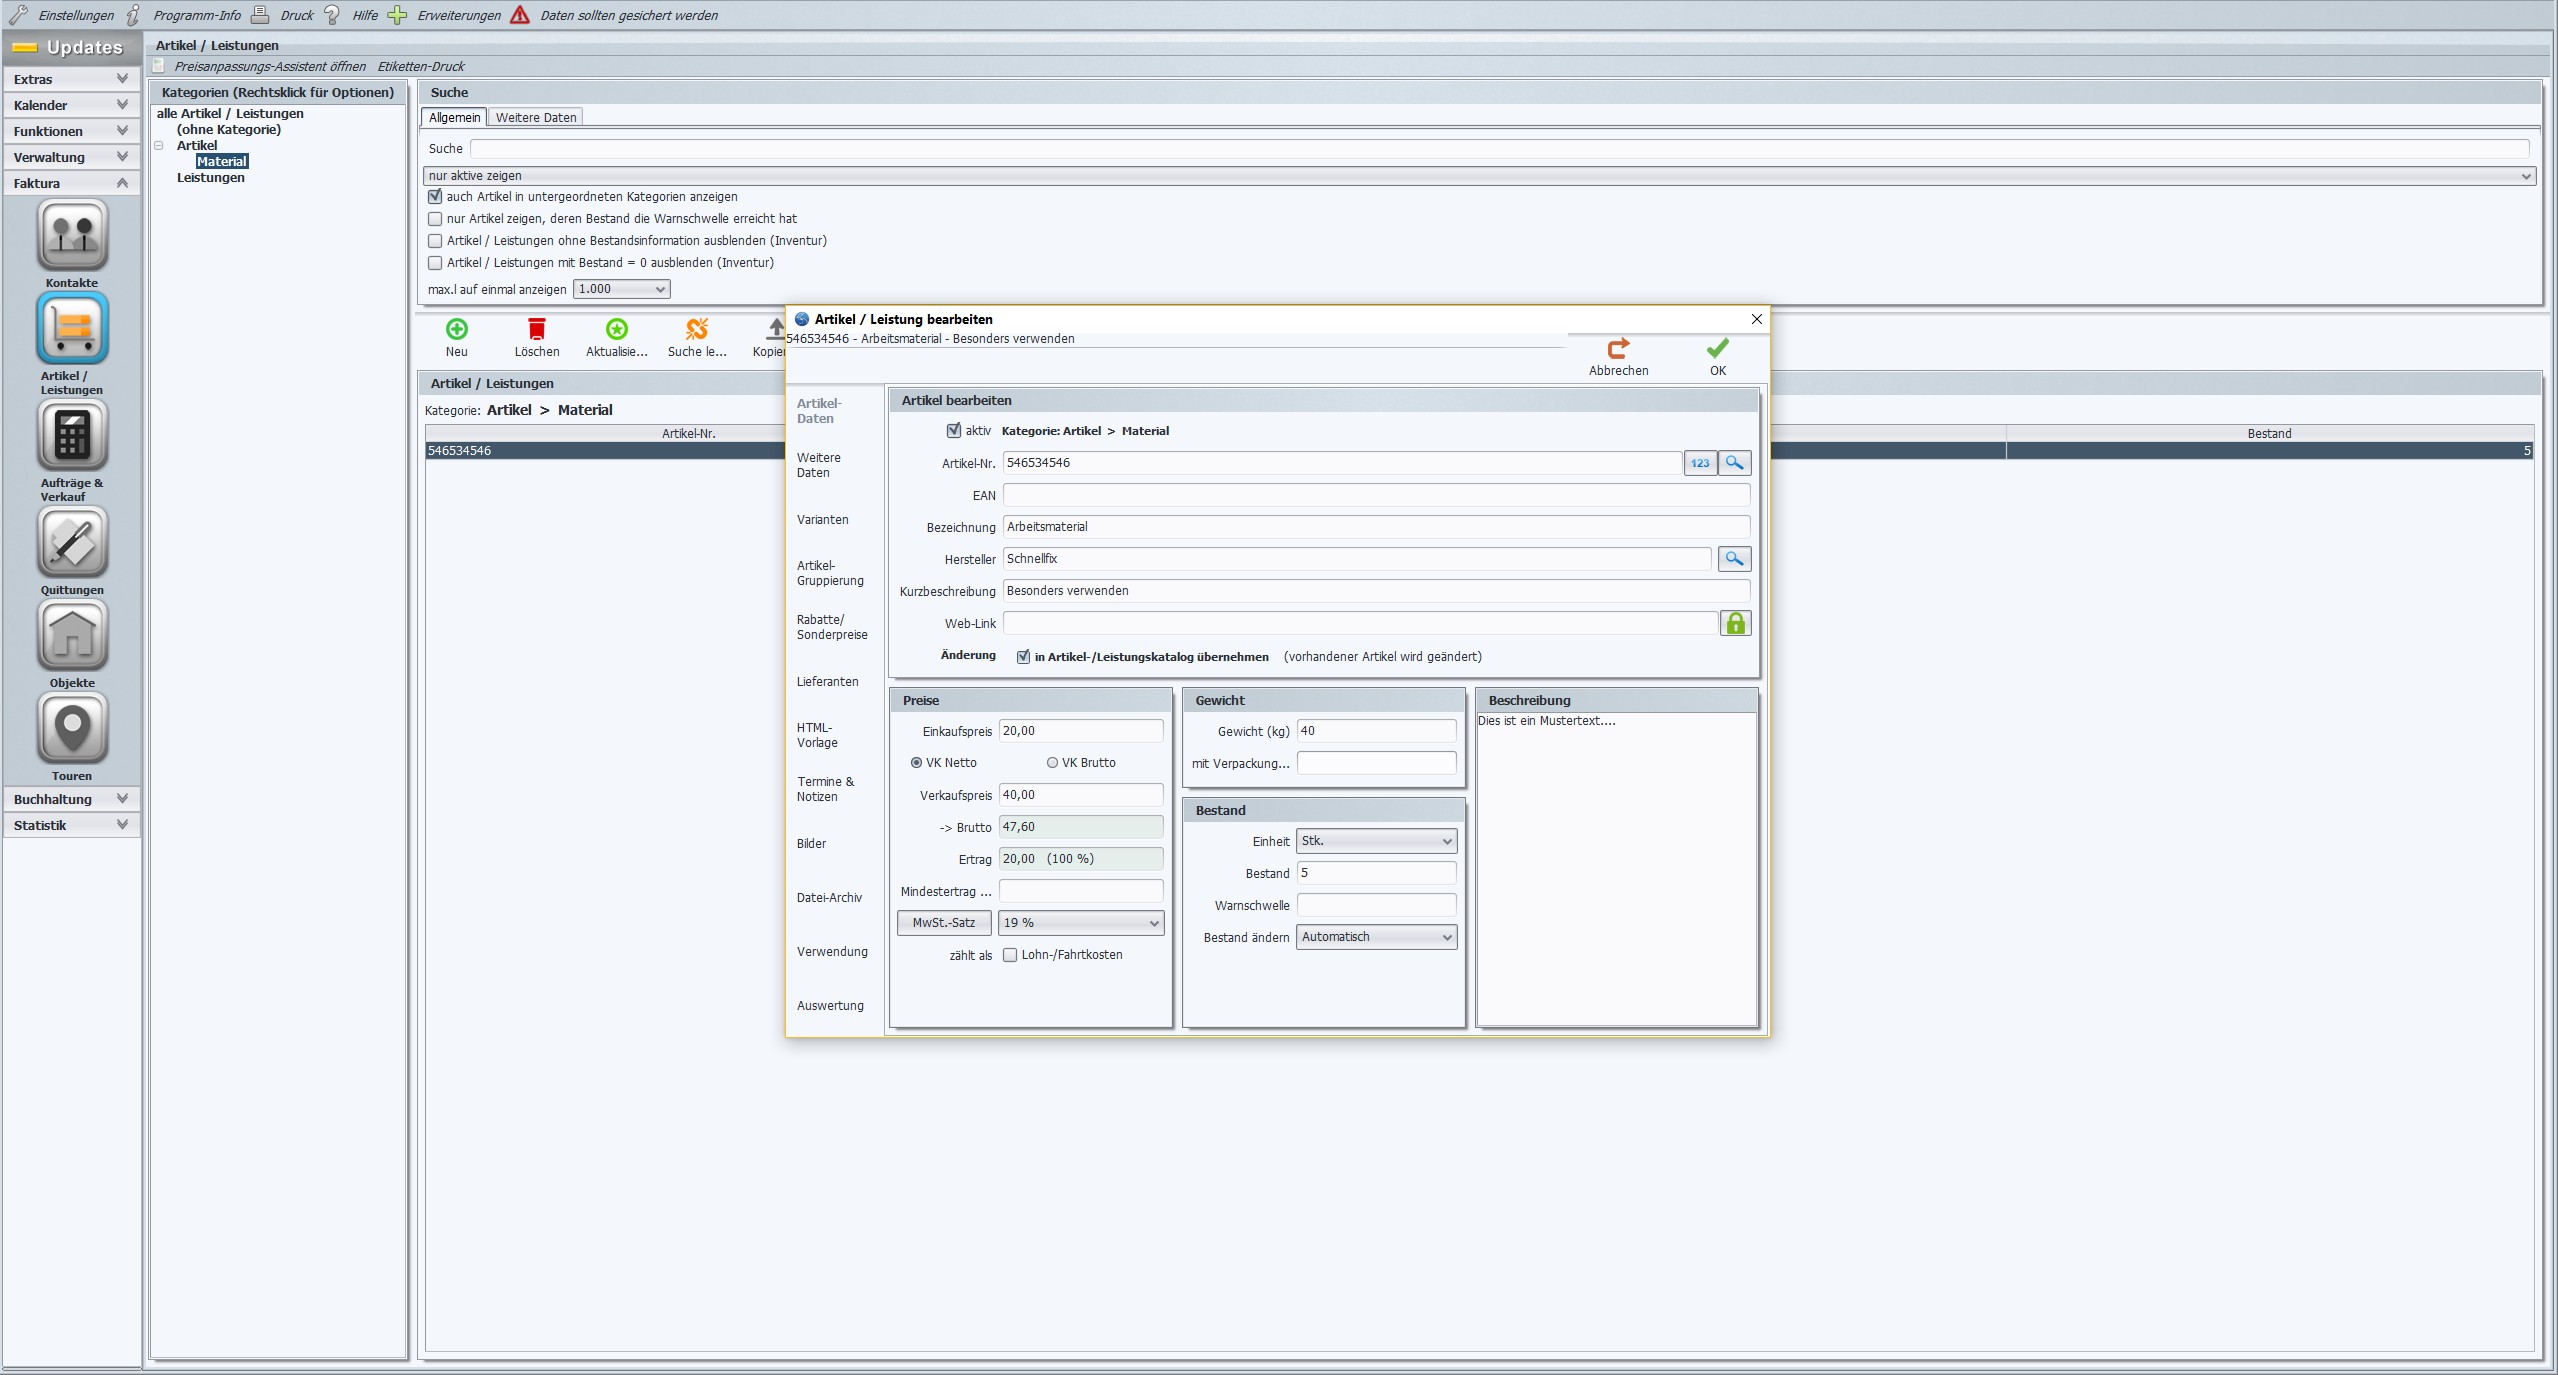
Task: Click into the EAN input field
Action: tap(1376, 495)
